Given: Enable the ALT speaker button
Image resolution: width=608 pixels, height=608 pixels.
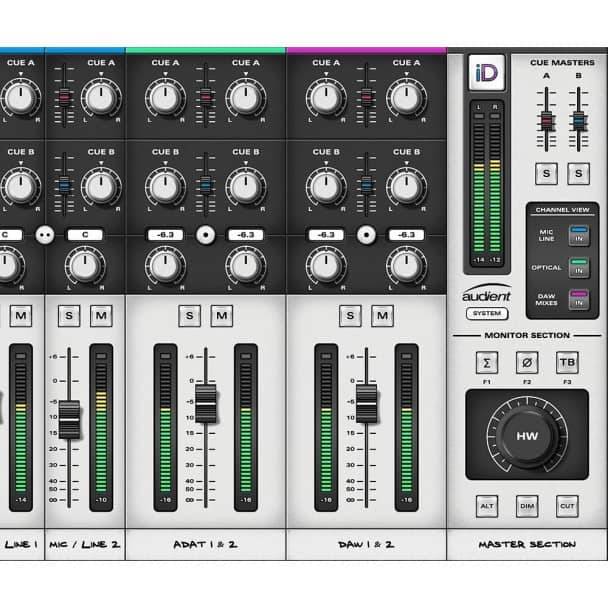Looking at the screenshot, I should pos(486,506).
